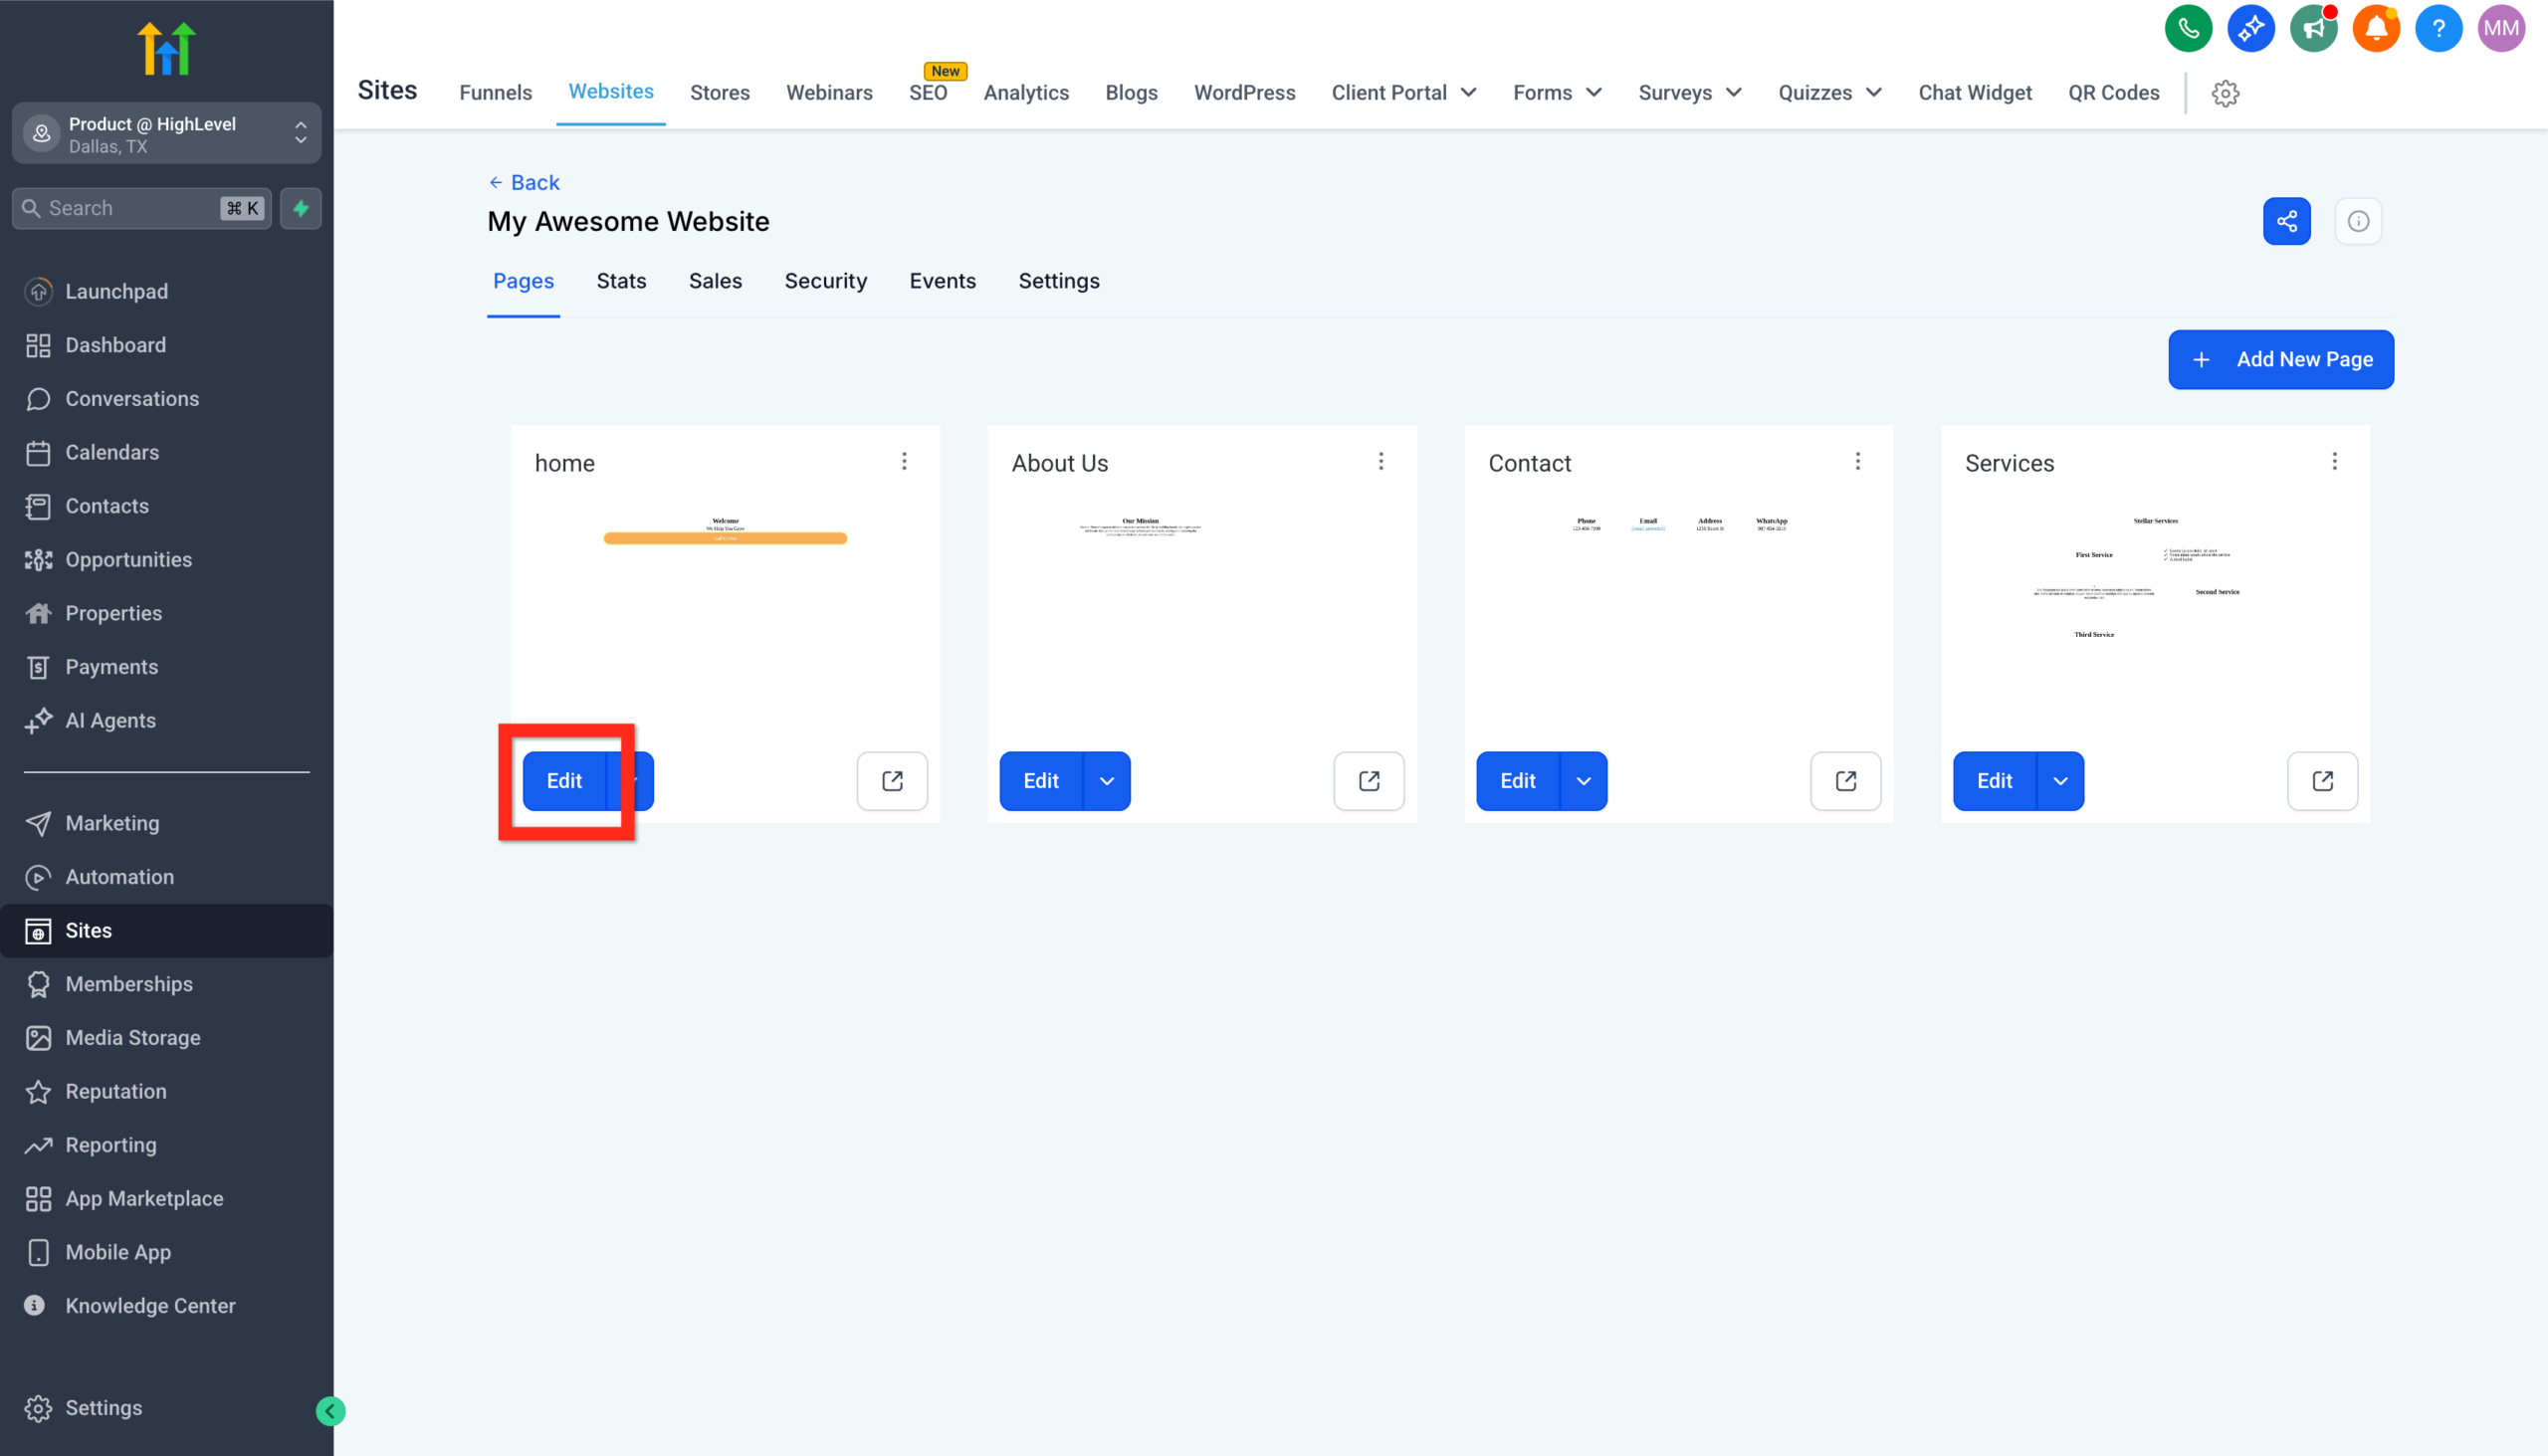
Task: Preview the Contact page in new tab
Action: click(1845, 781)
